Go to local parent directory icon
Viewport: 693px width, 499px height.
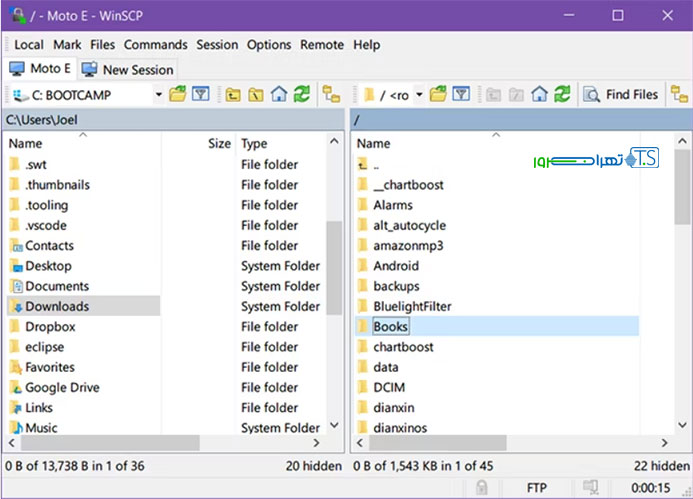point(233,95)
